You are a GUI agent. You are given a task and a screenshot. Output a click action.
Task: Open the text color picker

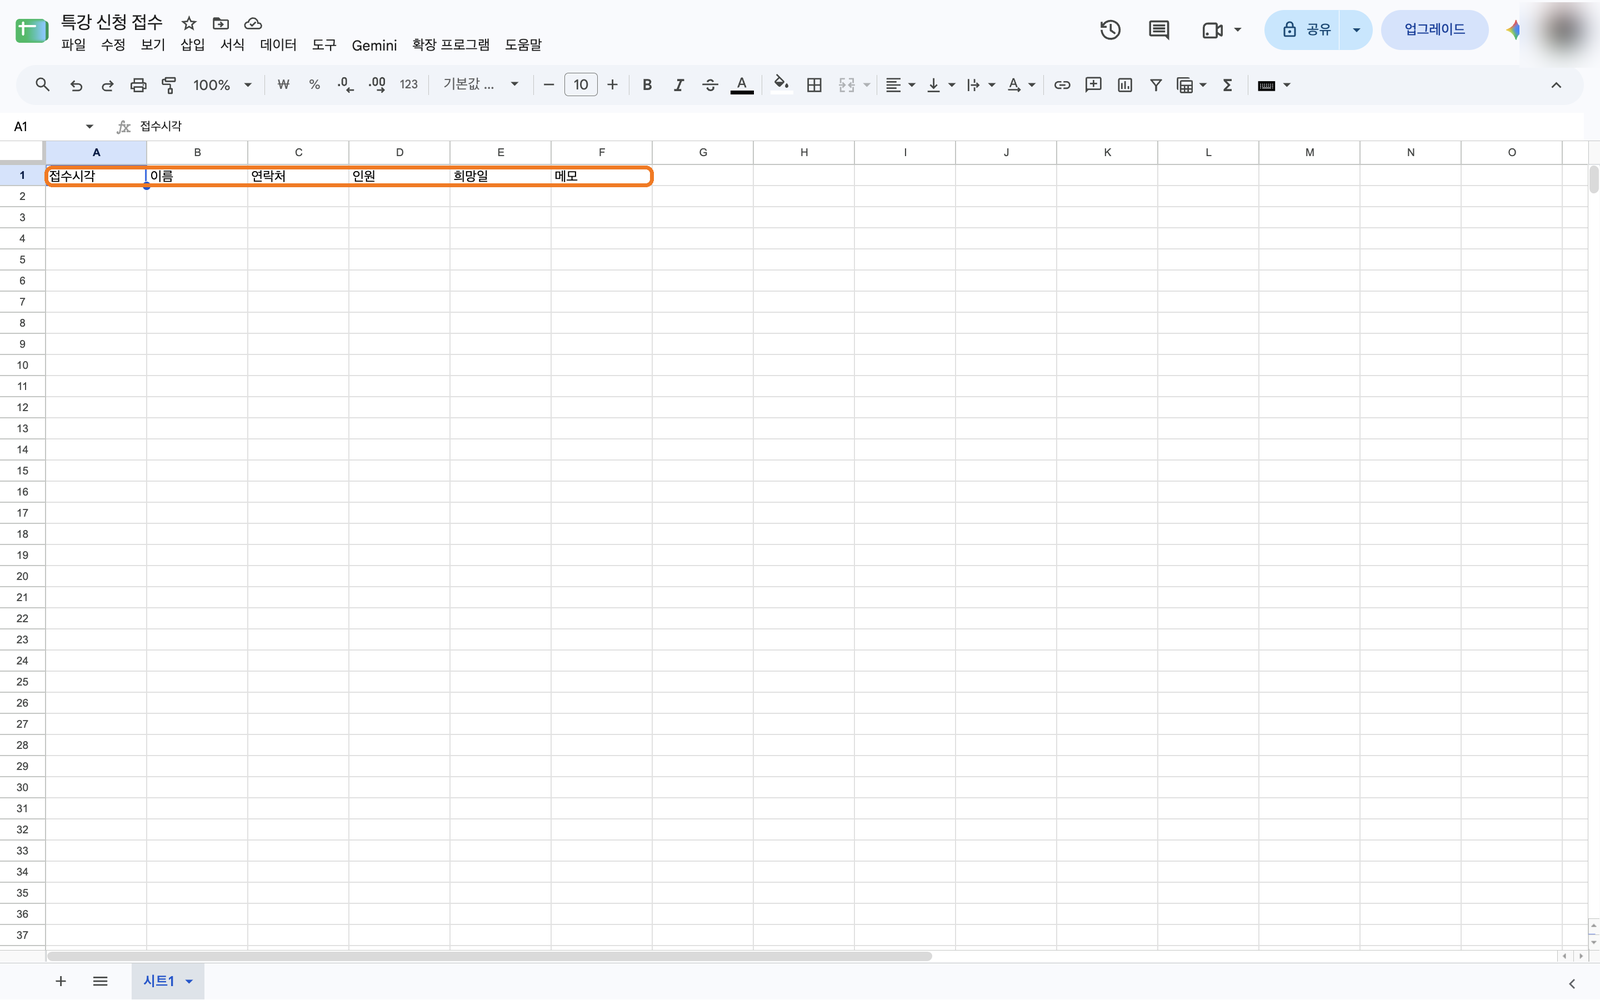(742, 85)
